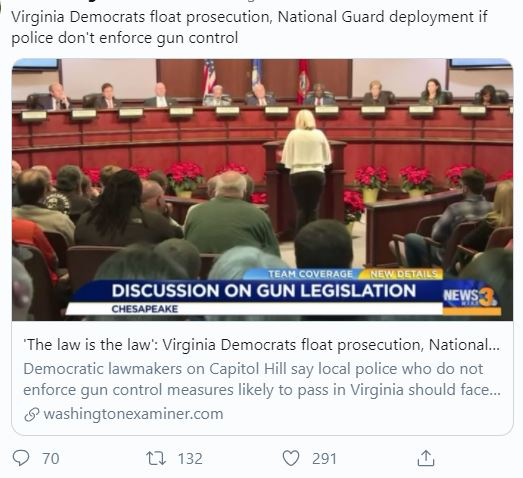523x478 pixels.
Task: Like the tweet with the heart icon
Action: [x=291, y=458]
